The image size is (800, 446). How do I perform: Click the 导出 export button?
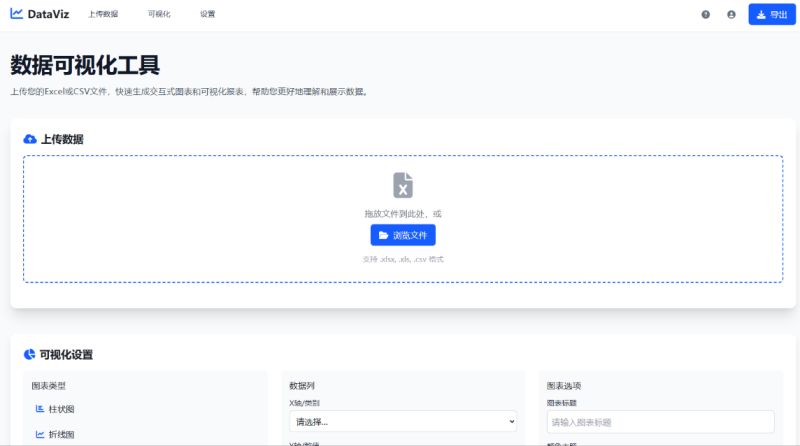tap(772, 14)
